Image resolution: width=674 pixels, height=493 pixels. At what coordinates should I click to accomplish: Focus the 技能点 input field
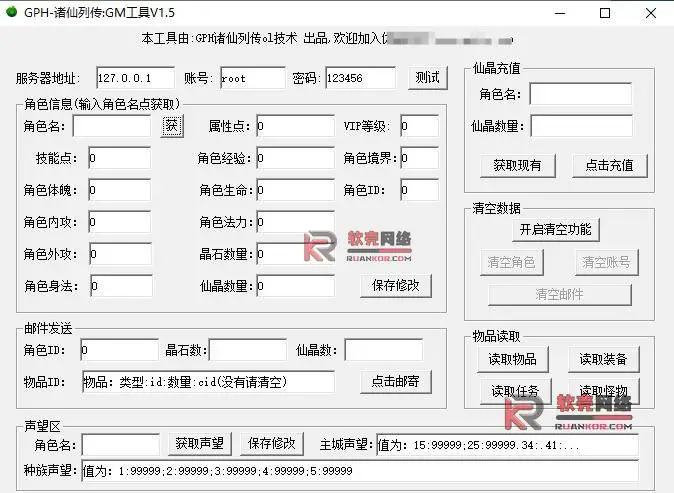coord(119,158)
